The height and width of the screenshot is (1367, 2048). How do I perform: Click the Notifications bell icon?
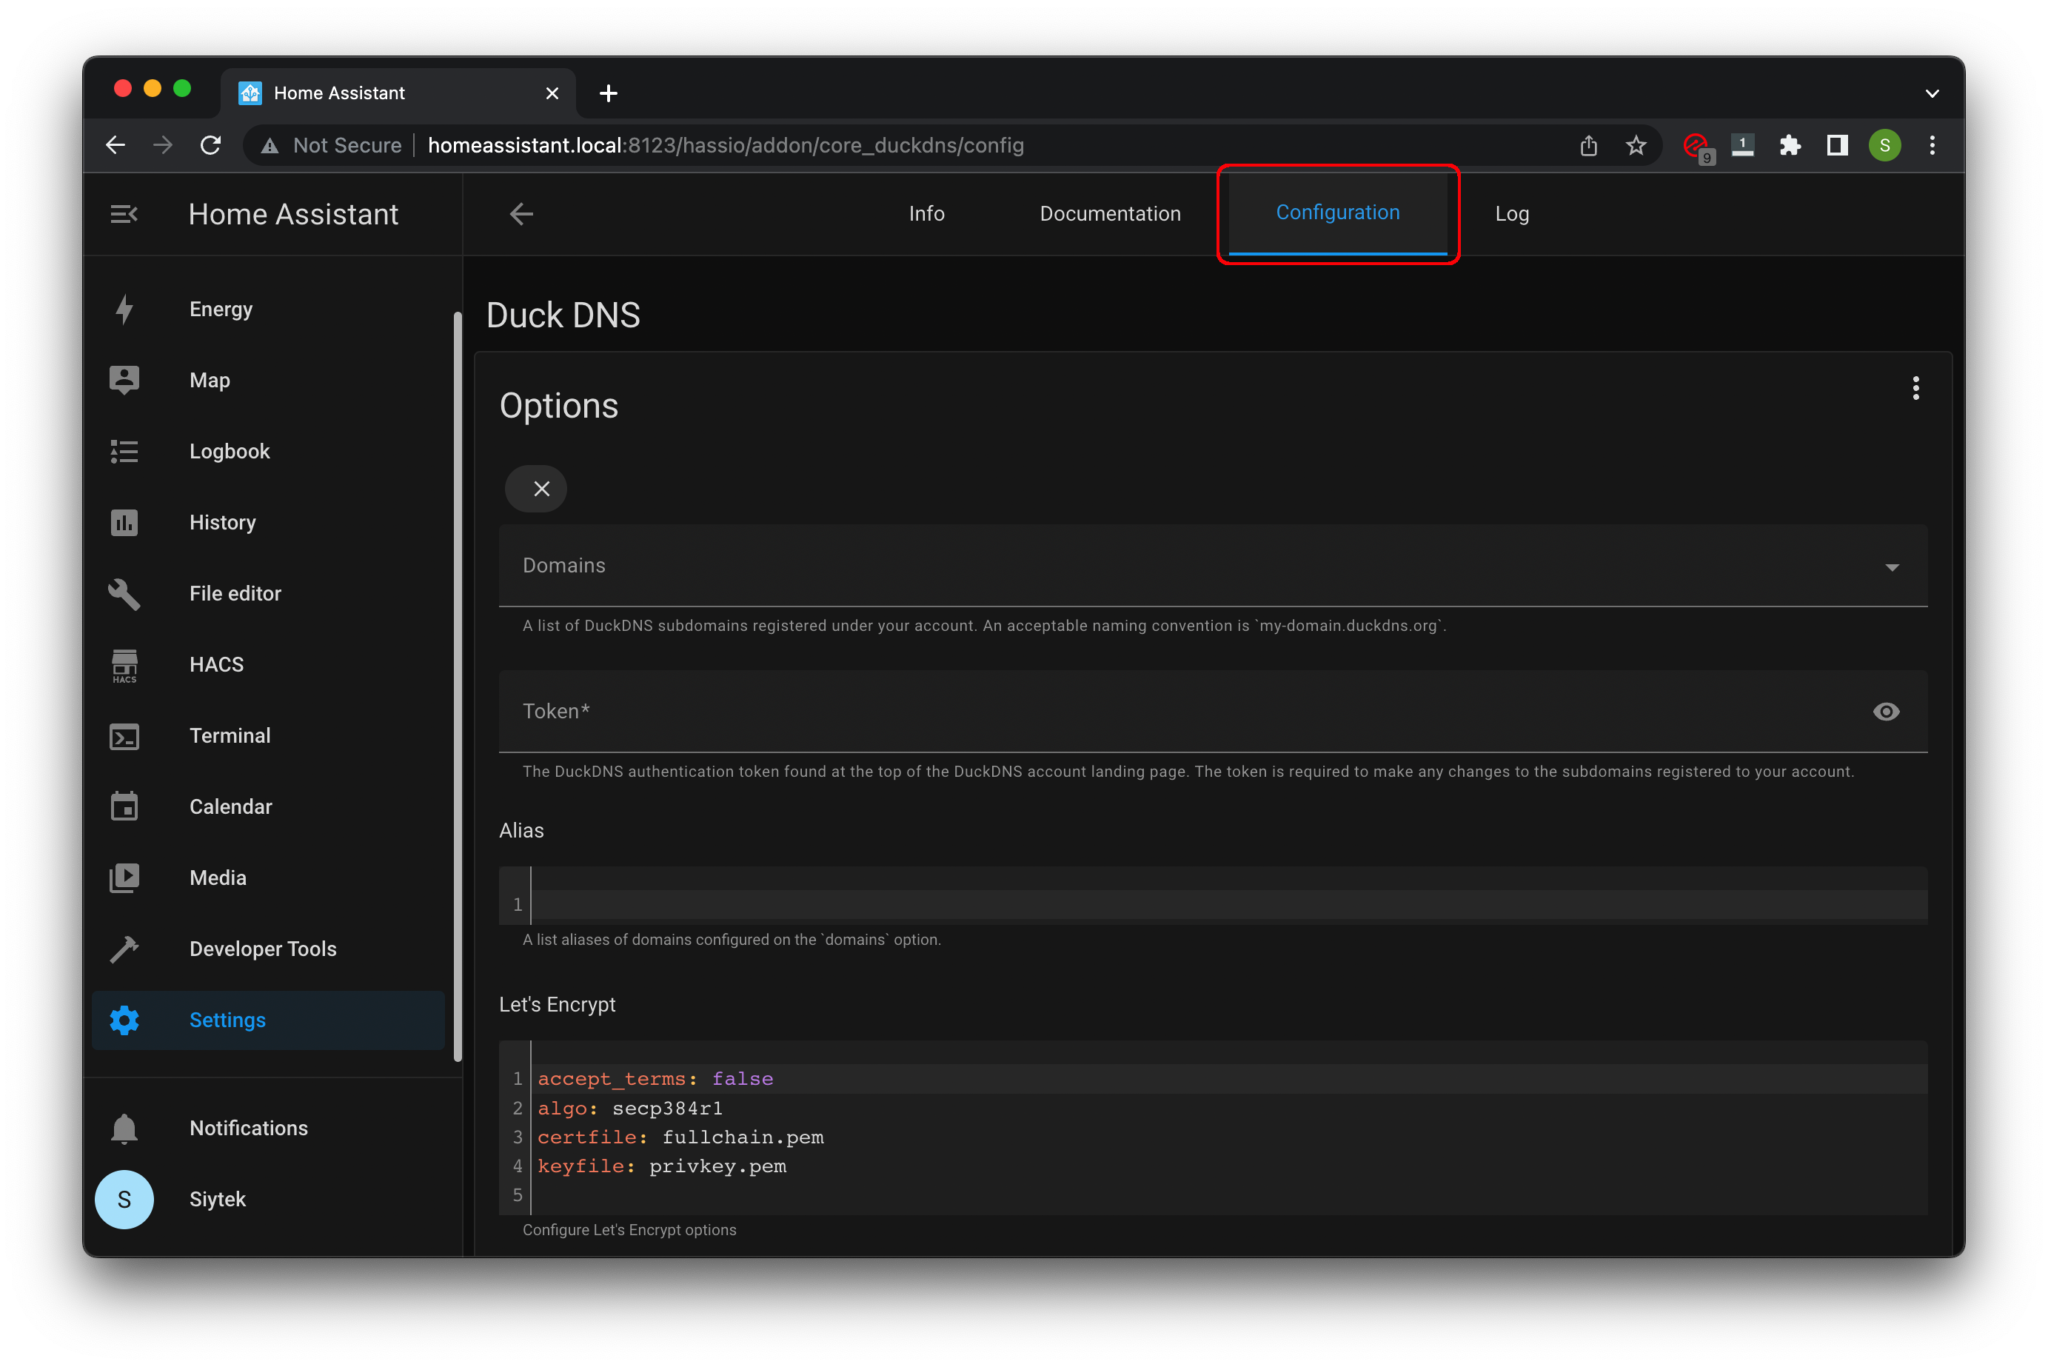click(x=124, y=1129)
